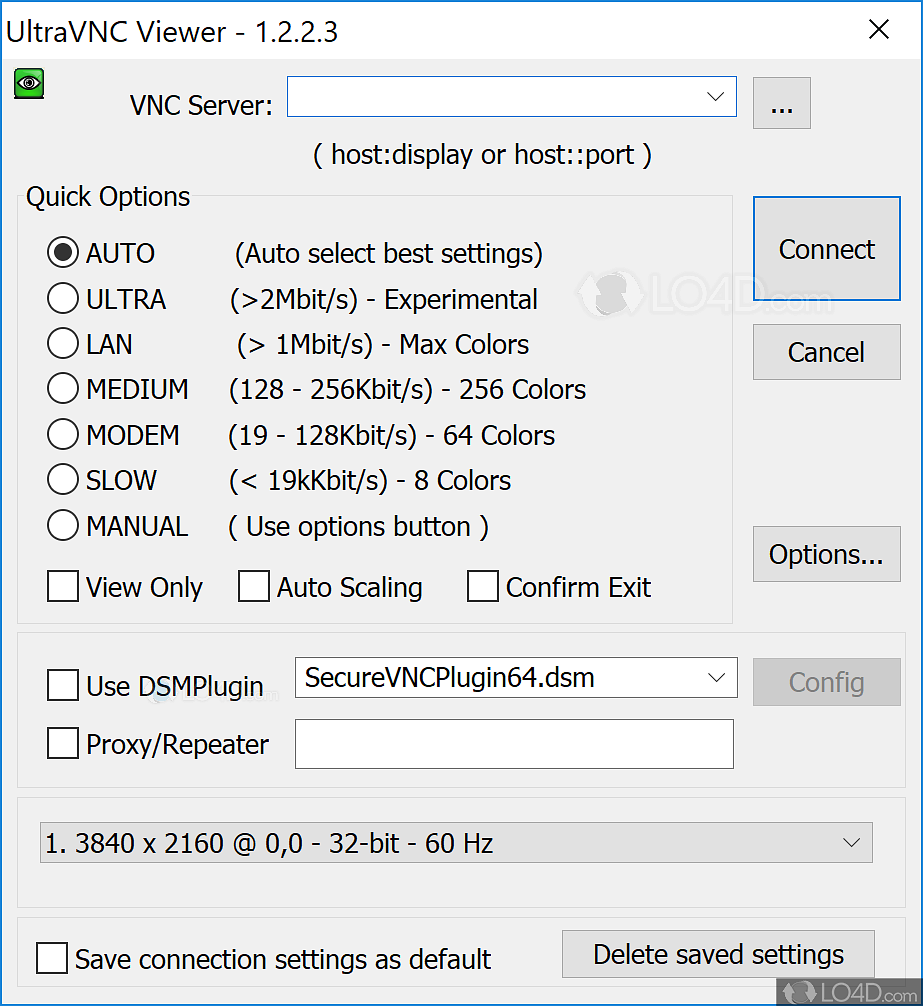Click the Proxy/Repeater text field
Screen dimensions: 923x1006
pyautogui.click(x=514, y=744)
